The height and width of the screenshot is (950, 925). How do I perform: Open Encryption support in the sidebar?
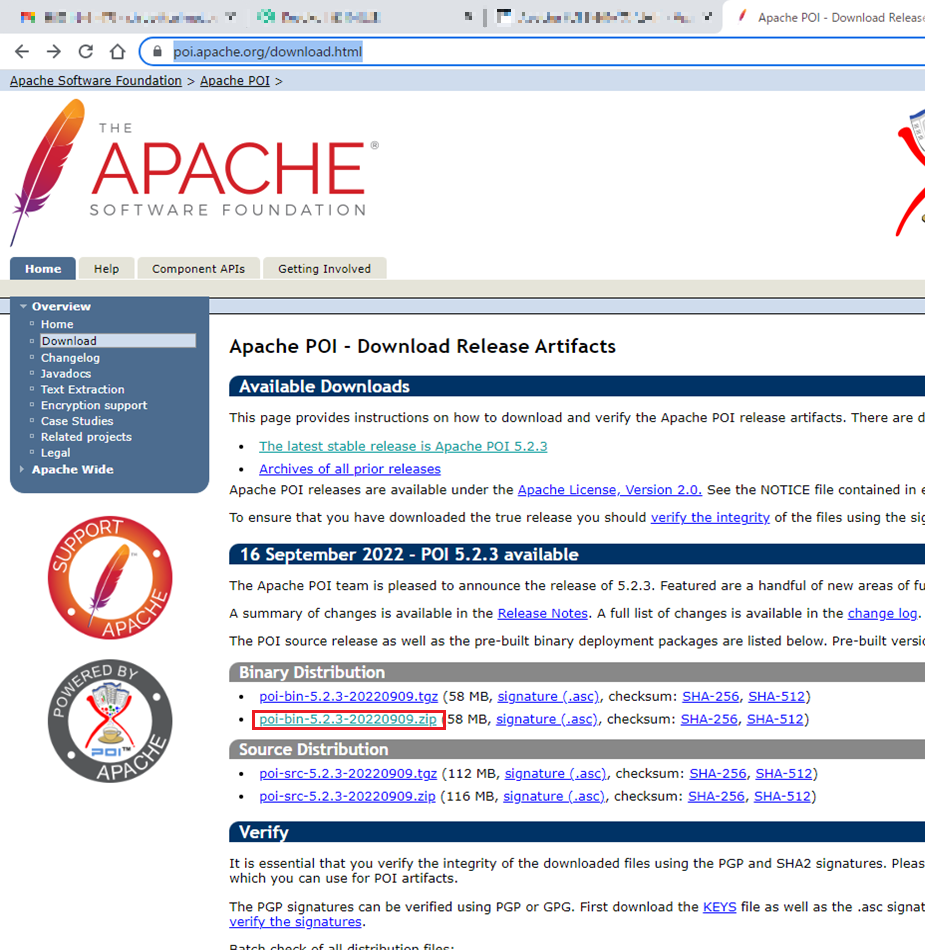(94, 405)
